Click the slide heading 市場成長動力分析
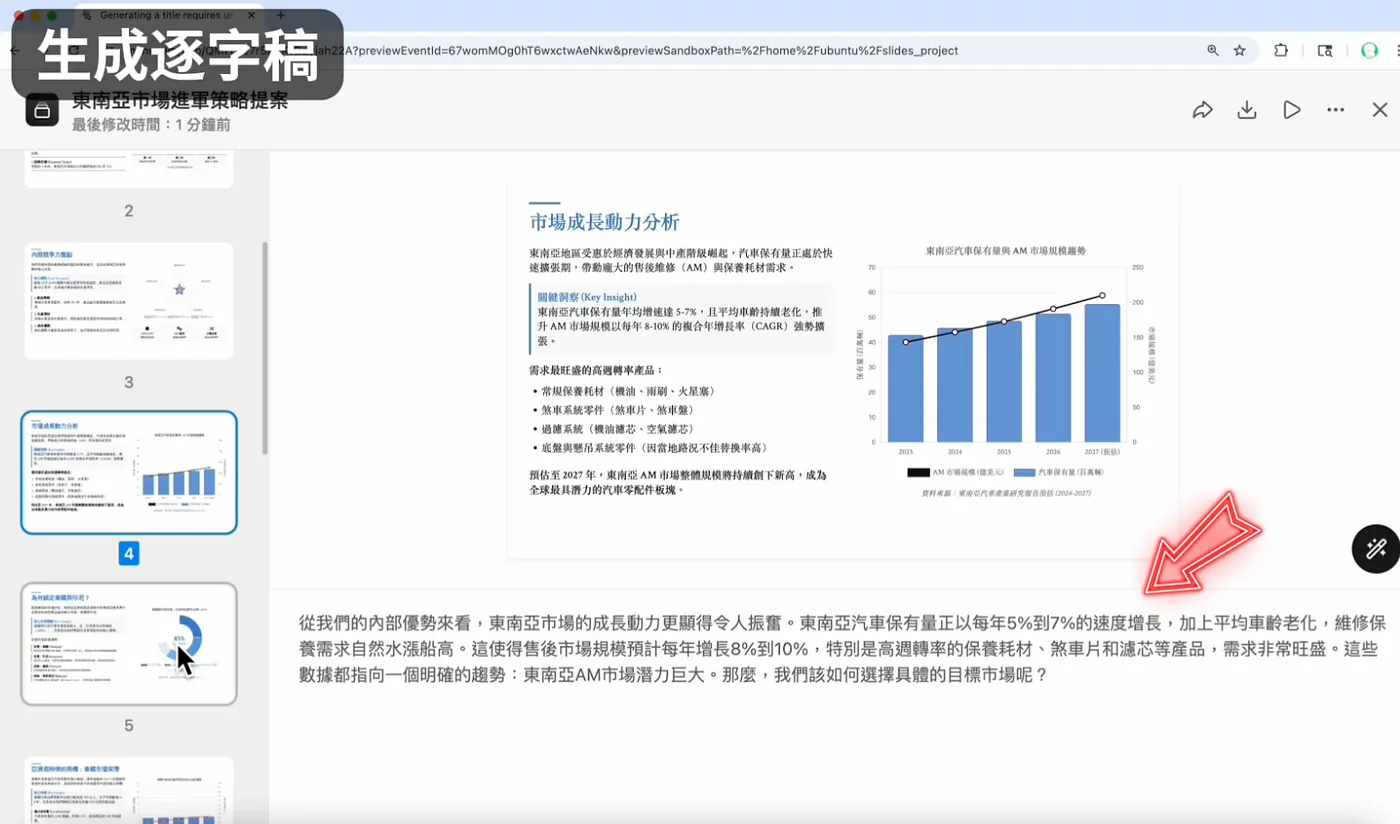Viewport: 1400px width, 824px height. pos(604,222)
